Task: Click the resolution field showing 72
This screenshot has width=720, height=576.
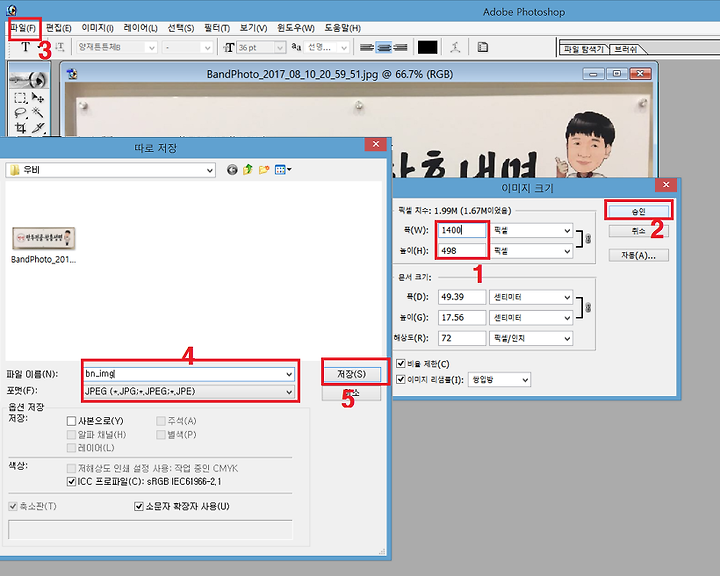Action: click(462, 339)
